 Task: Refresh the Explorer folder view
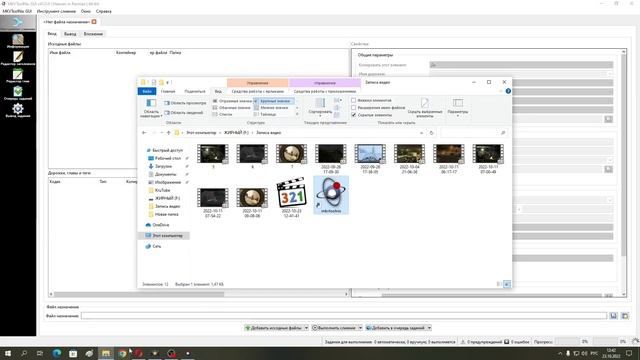431,133
